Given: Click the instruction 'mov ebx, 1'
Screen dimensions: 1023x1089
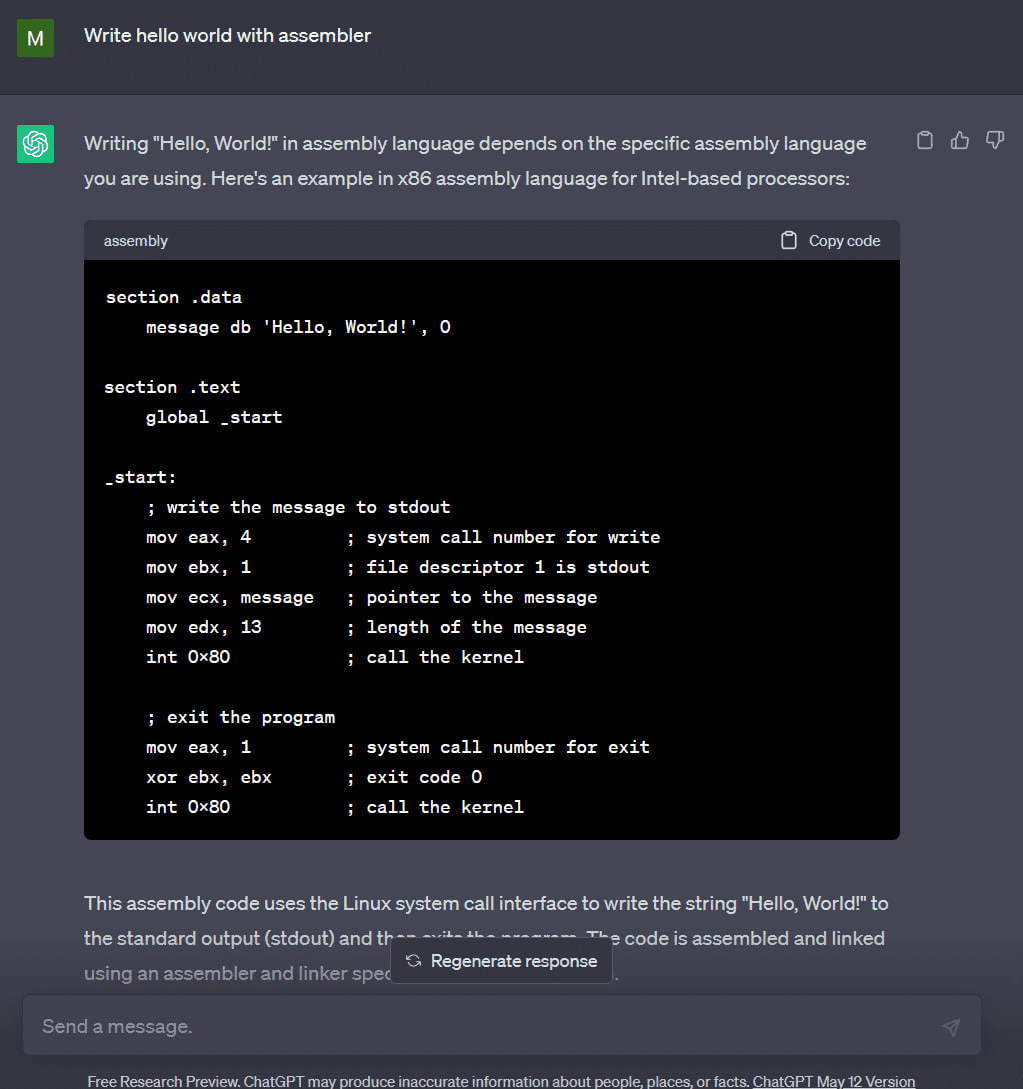Looking at the screenshot, I should pos(199,567).
